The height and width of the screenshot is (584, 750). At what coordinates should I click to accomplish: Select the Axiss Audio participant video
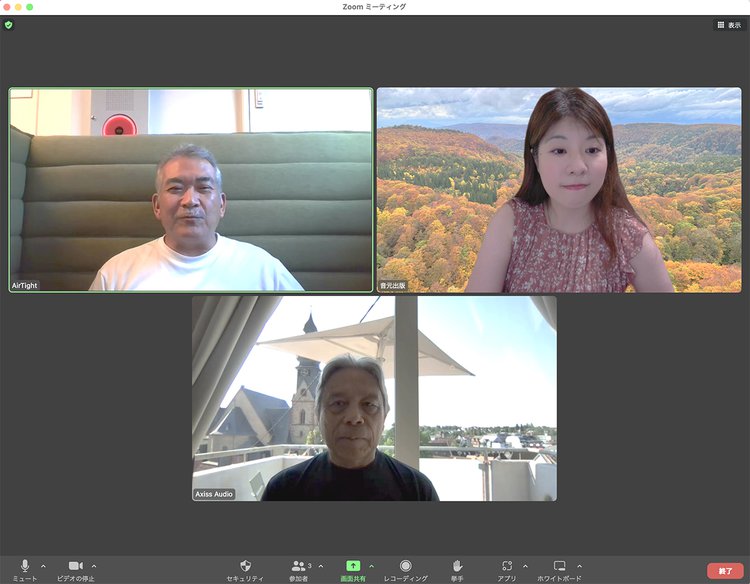click(375, 398)
